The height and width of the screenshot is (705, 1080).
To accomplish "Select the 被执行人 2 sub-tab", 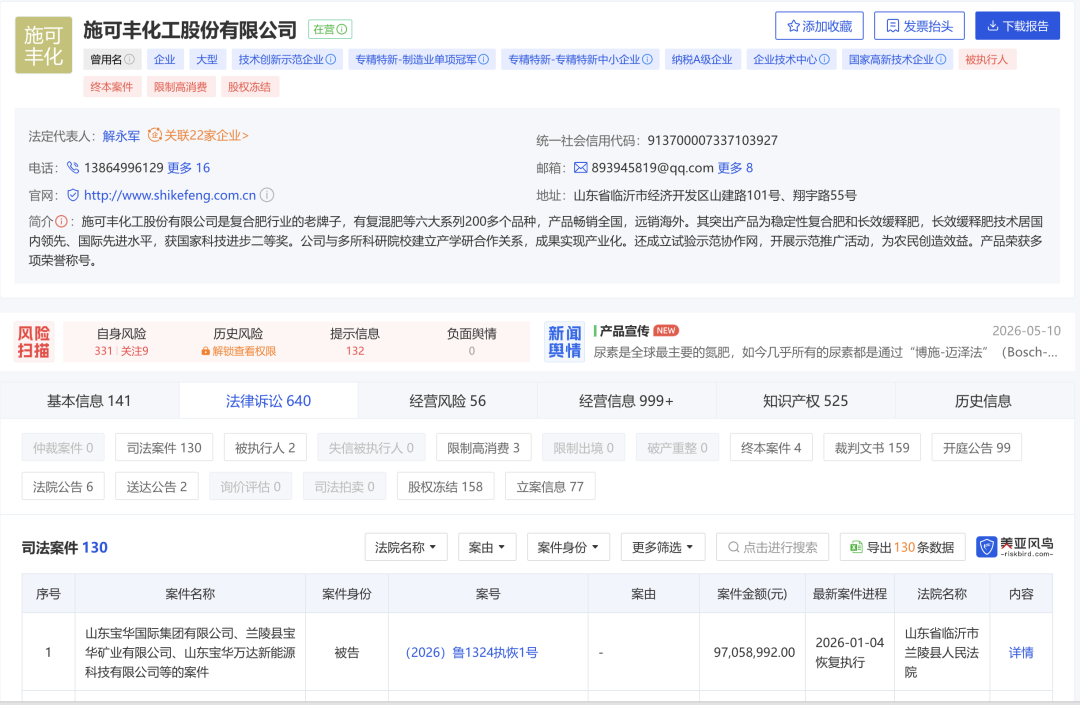I will 265,448.
